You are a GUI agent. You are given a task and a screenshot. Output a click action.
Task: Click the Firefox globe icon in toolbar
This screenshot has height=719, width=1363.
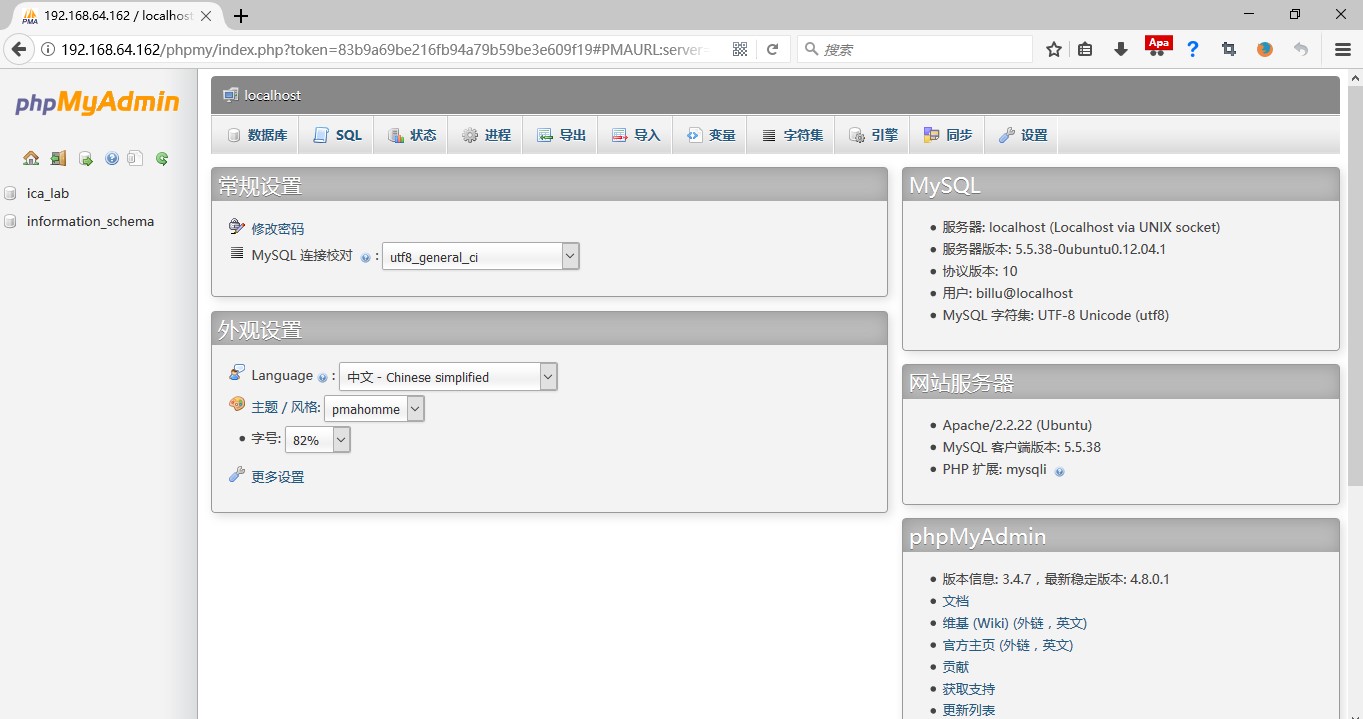pyautogui.click(x=1265, y=49)
